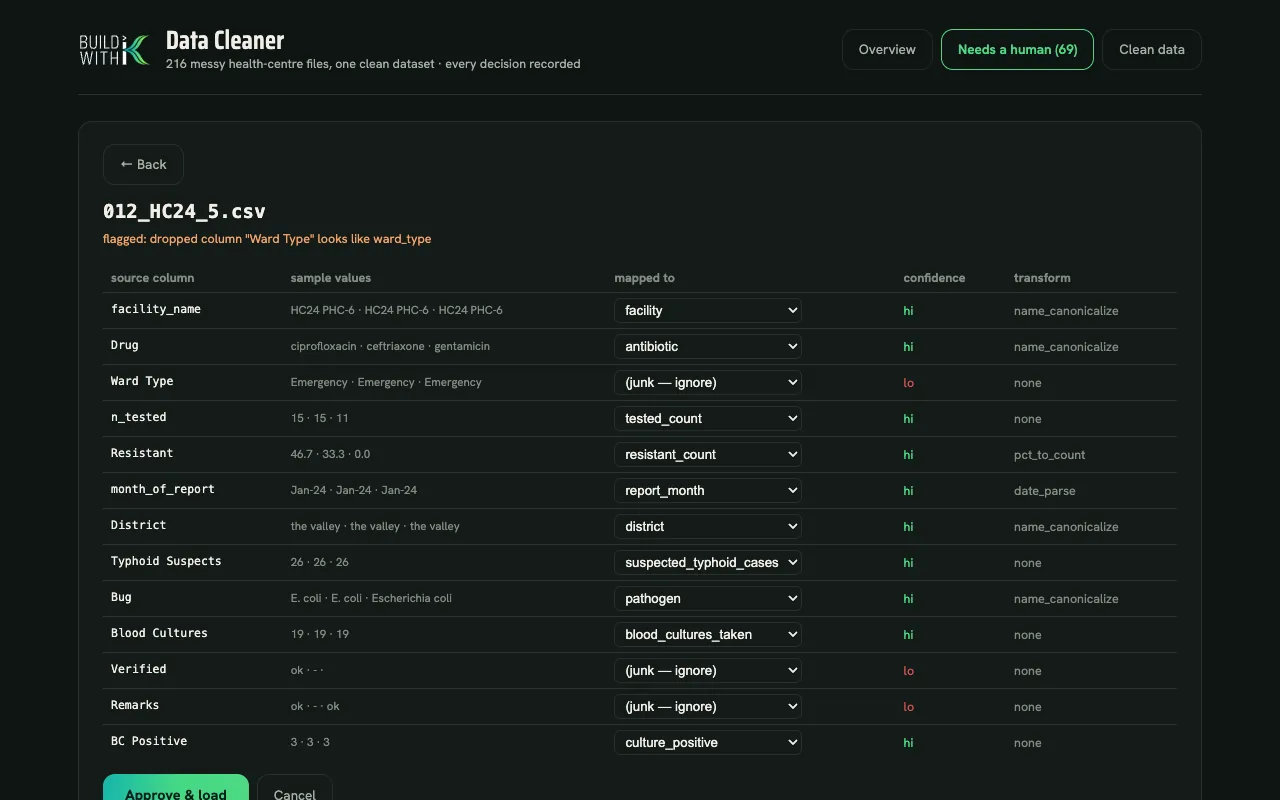Expand the district mapping dropdown

click(708, 526)
